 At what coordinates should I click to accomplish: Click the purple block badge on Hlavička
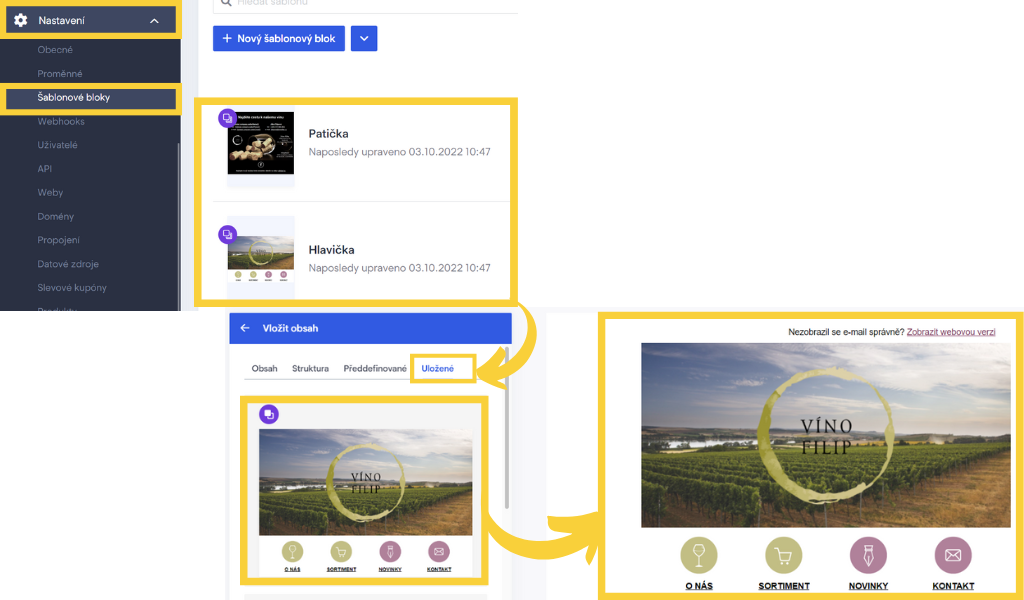227,234
